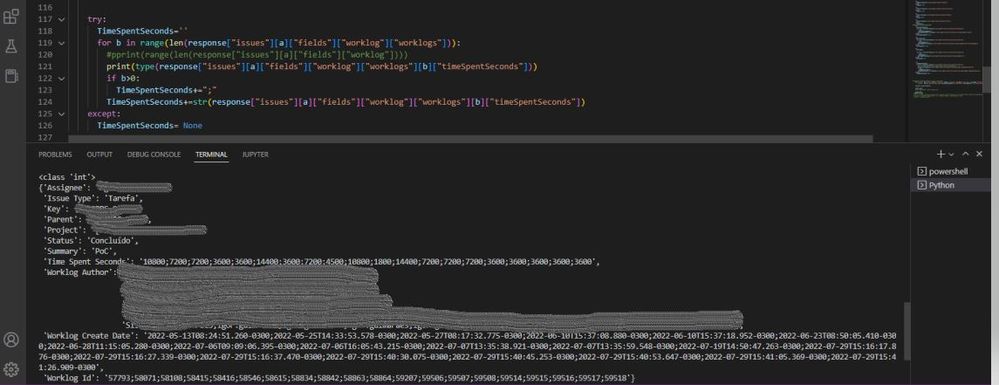Click 'print(type(' statement on line 121

coord(322,66)
